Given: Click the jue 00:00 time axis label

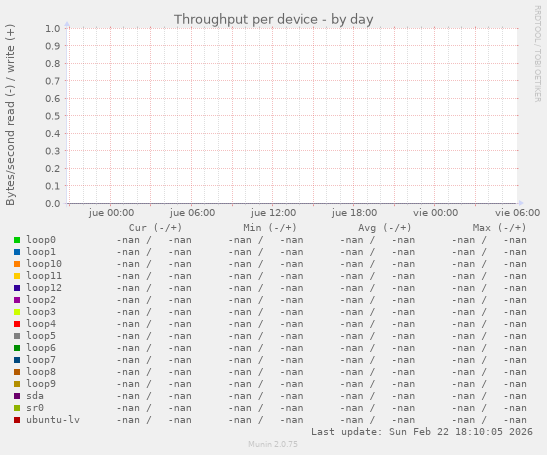Looking at the screenshot, I should [111, 213].
